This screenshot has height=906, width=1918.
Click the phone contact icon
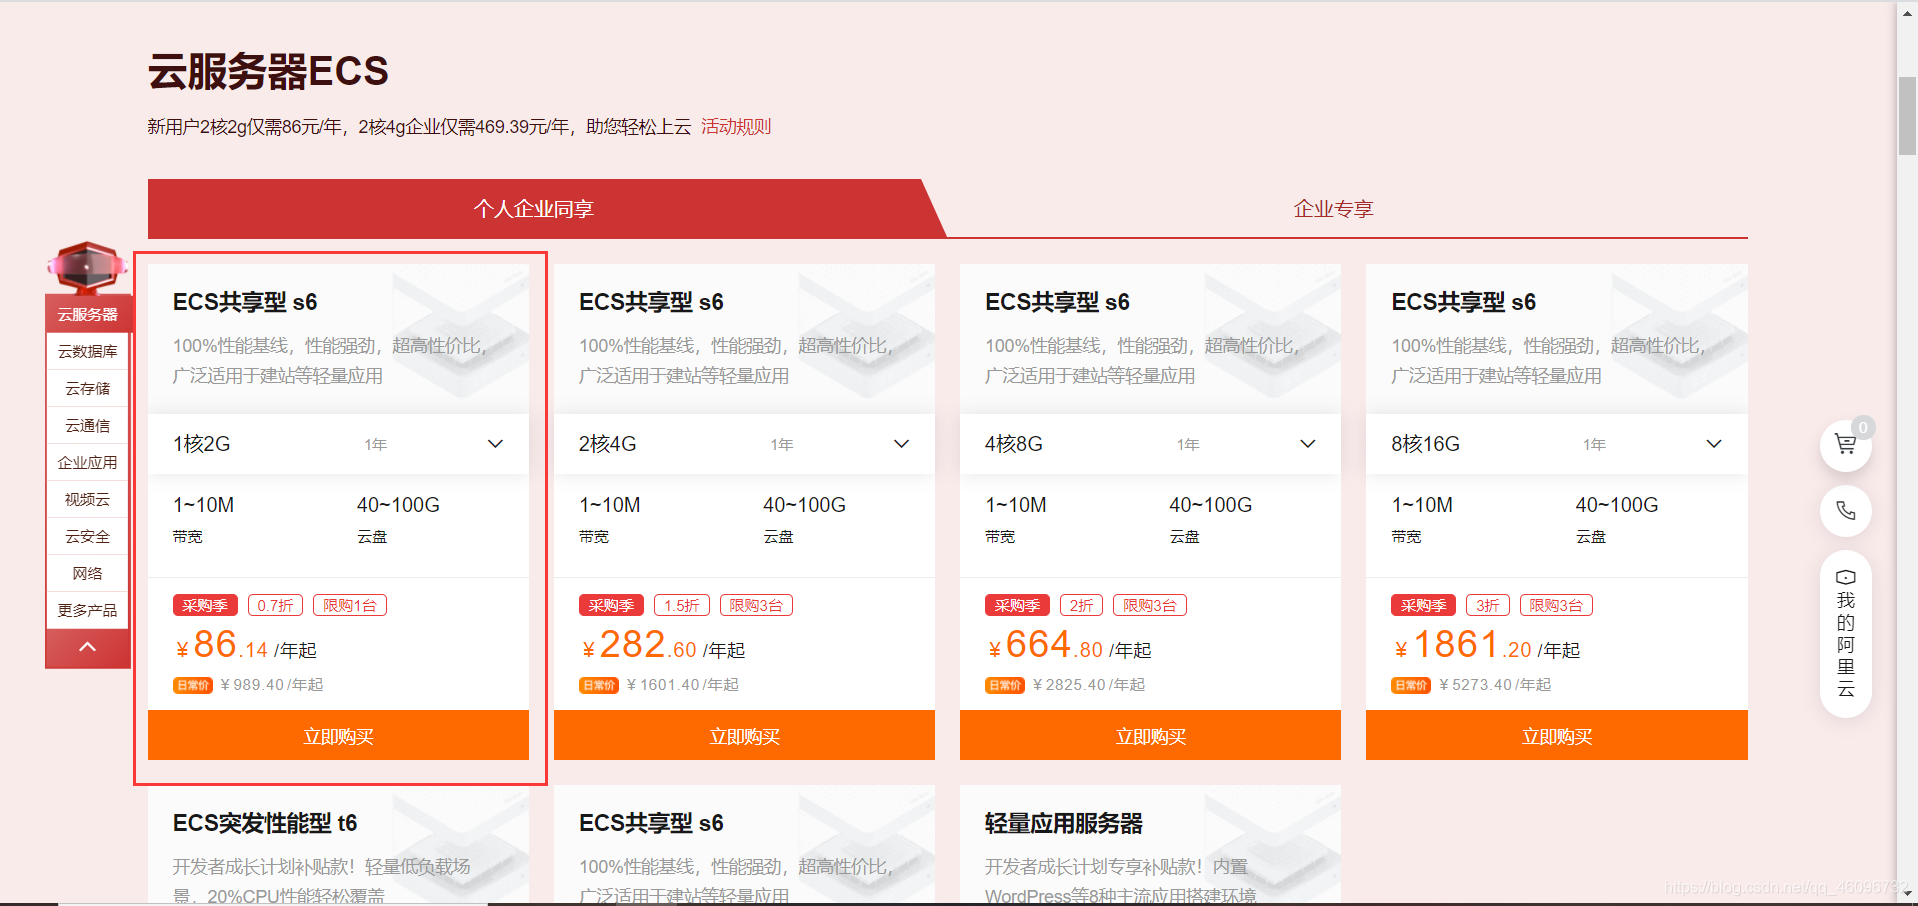[1845, 511]
